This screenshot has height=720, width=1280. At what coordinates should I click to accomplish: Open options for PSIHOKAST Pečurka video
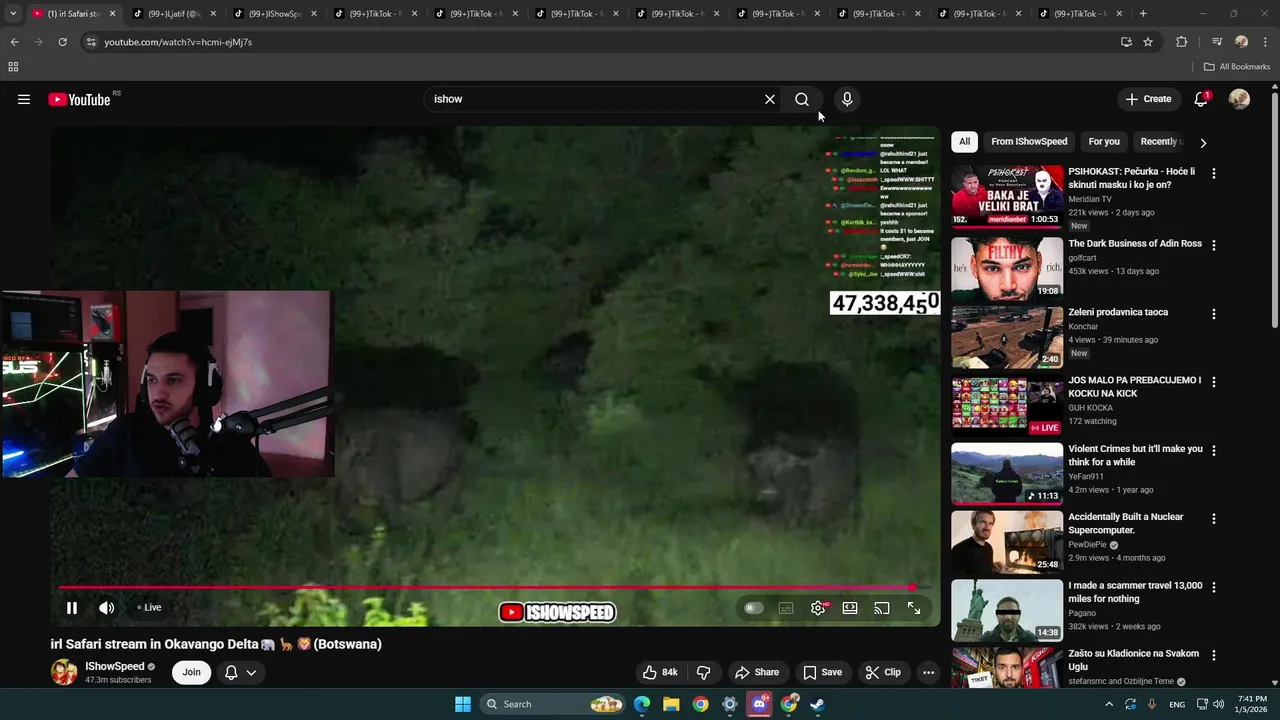coord(1214,173)
